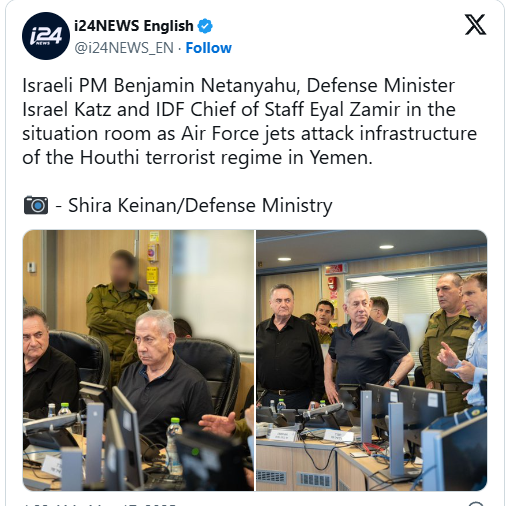
Task: Click the cut-off timestamp below the photos
Action: 99,504
